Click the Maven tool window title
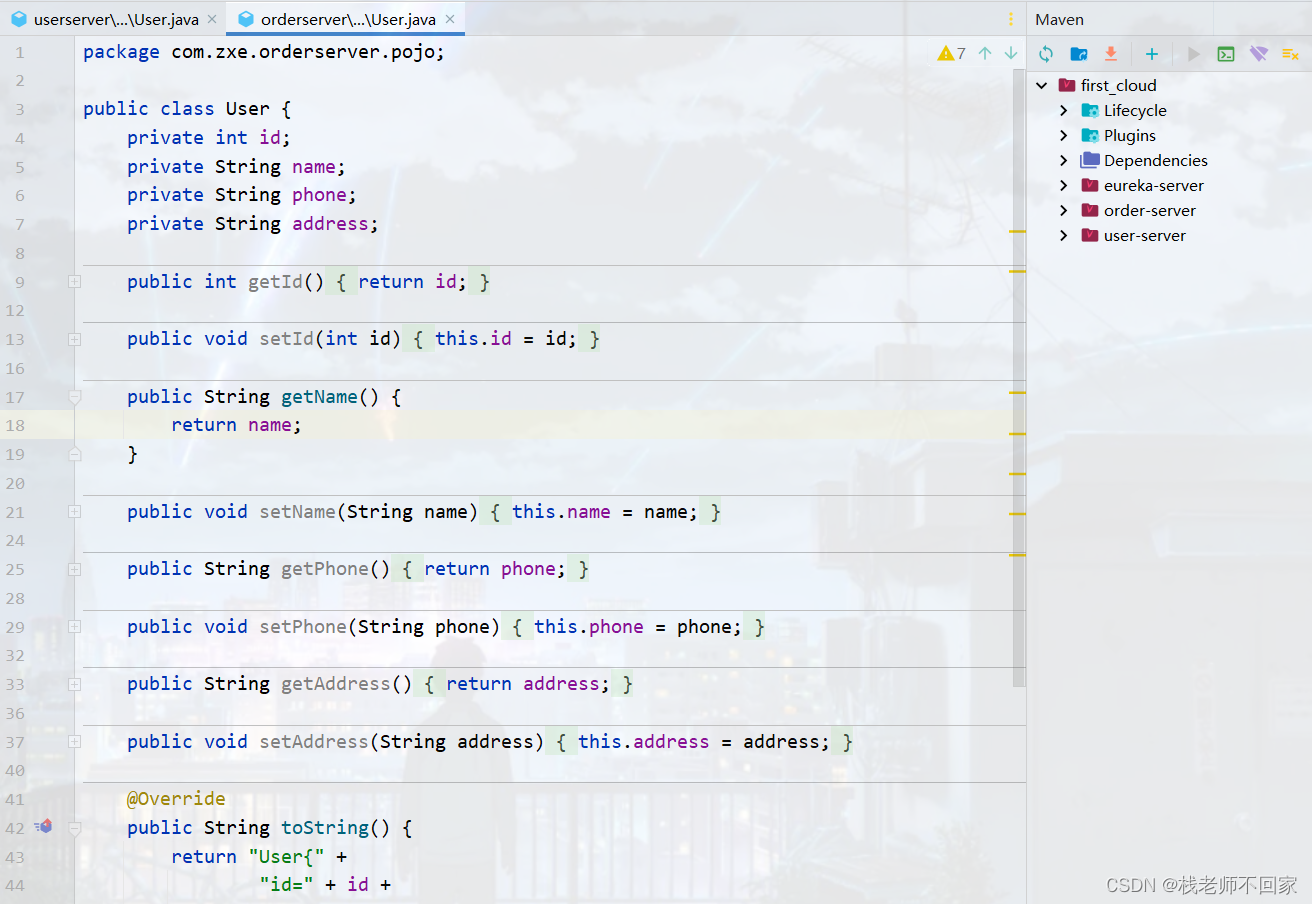The image size is (1312, 904). pyautogui.click(x=1059, y=19)
